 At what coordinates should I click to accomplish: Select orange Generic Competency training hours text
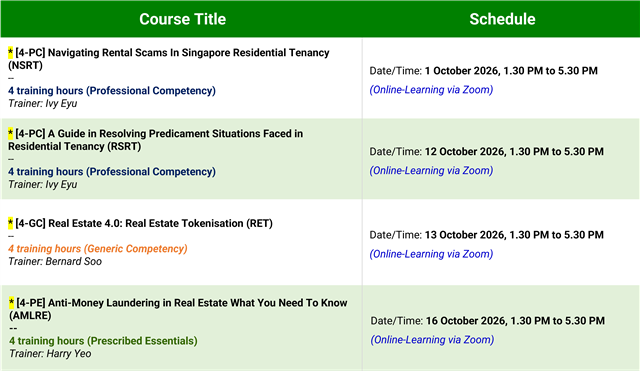point(98,249)
